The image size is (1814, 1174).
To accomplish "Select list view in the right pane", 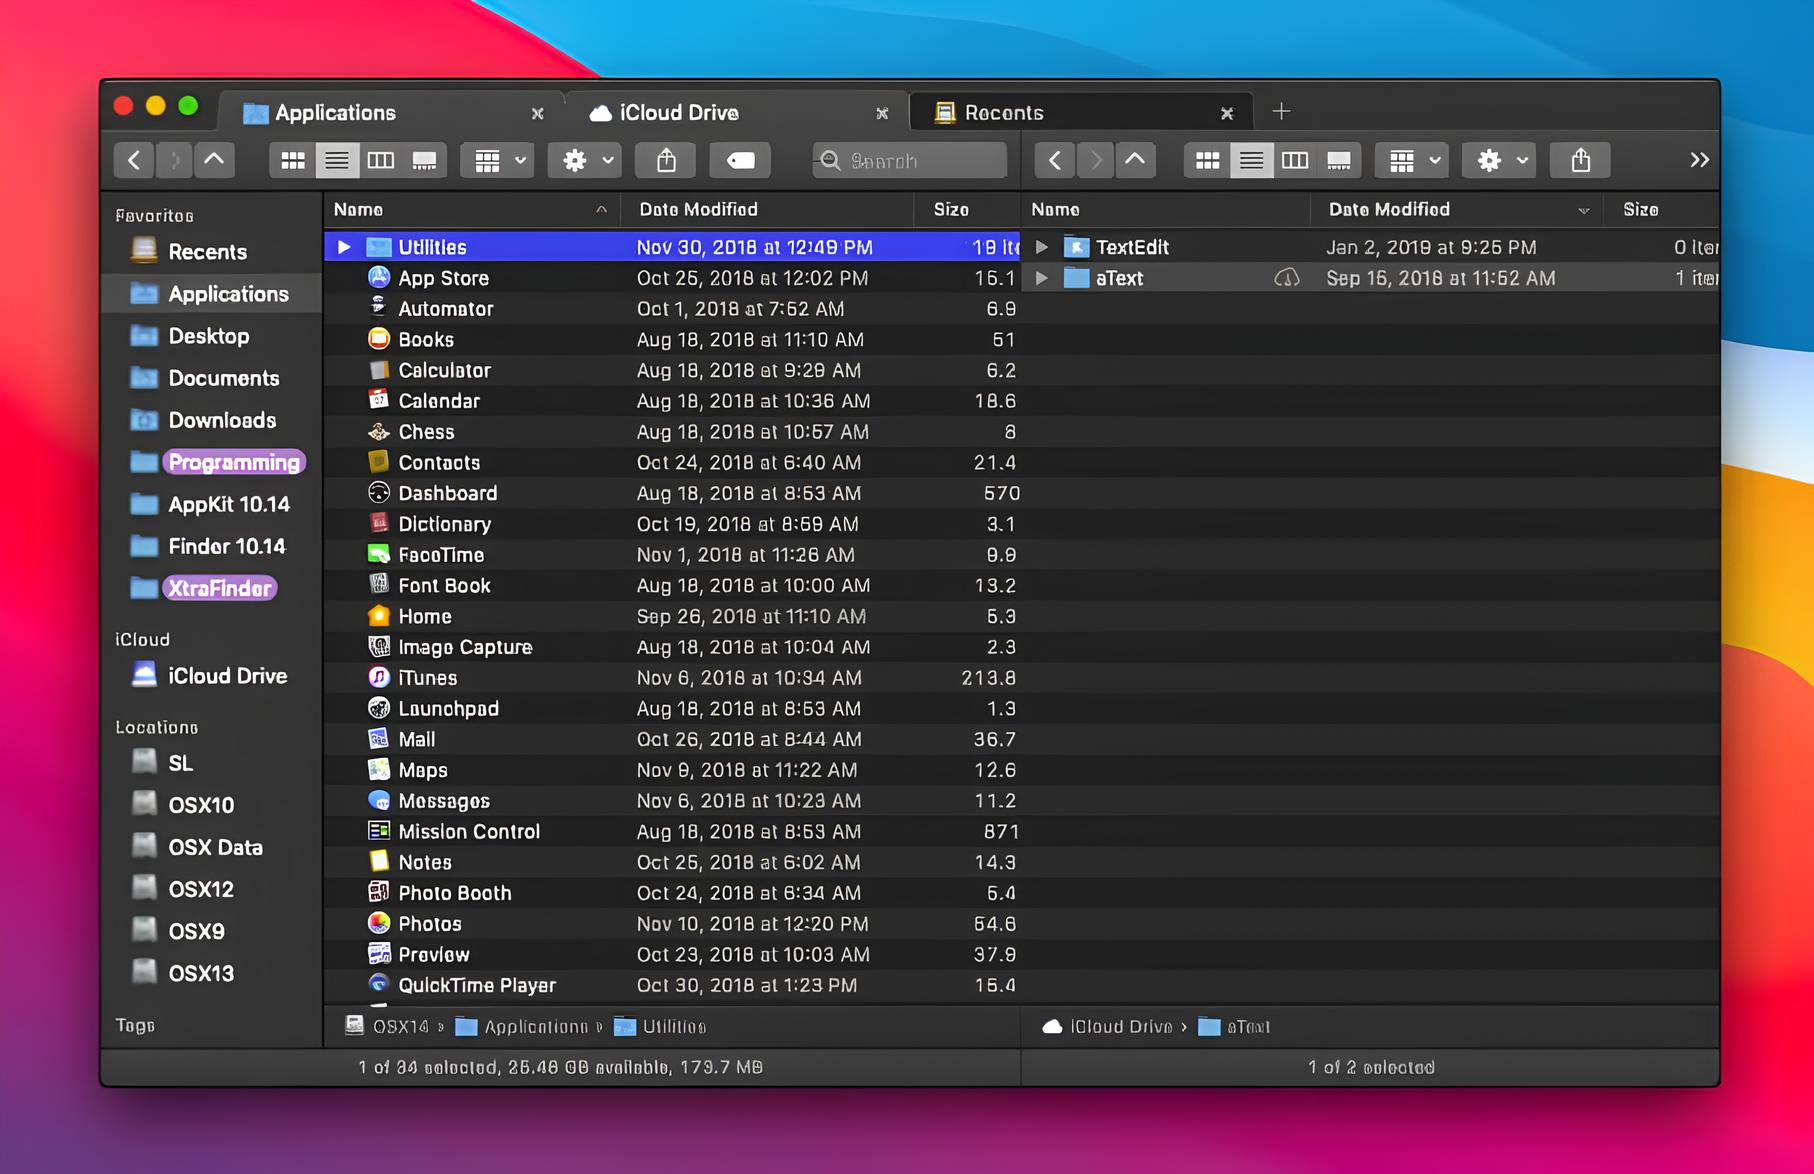I will (x=1251, y=160).
